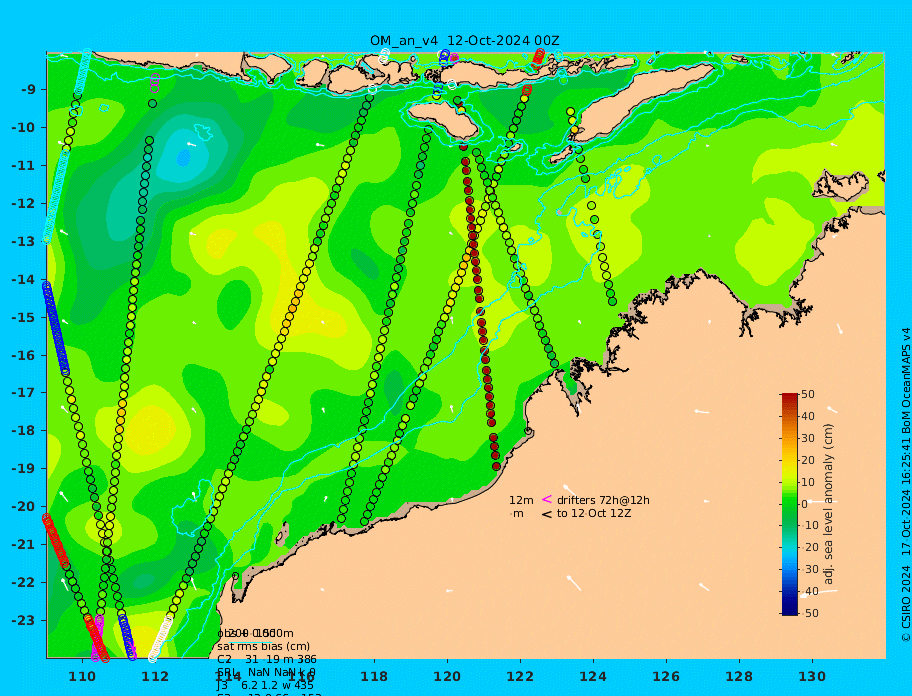This screenshot has height=696, width=912.
Task: Click the magenta drifter arrow legend symbol
Action: 547,499
